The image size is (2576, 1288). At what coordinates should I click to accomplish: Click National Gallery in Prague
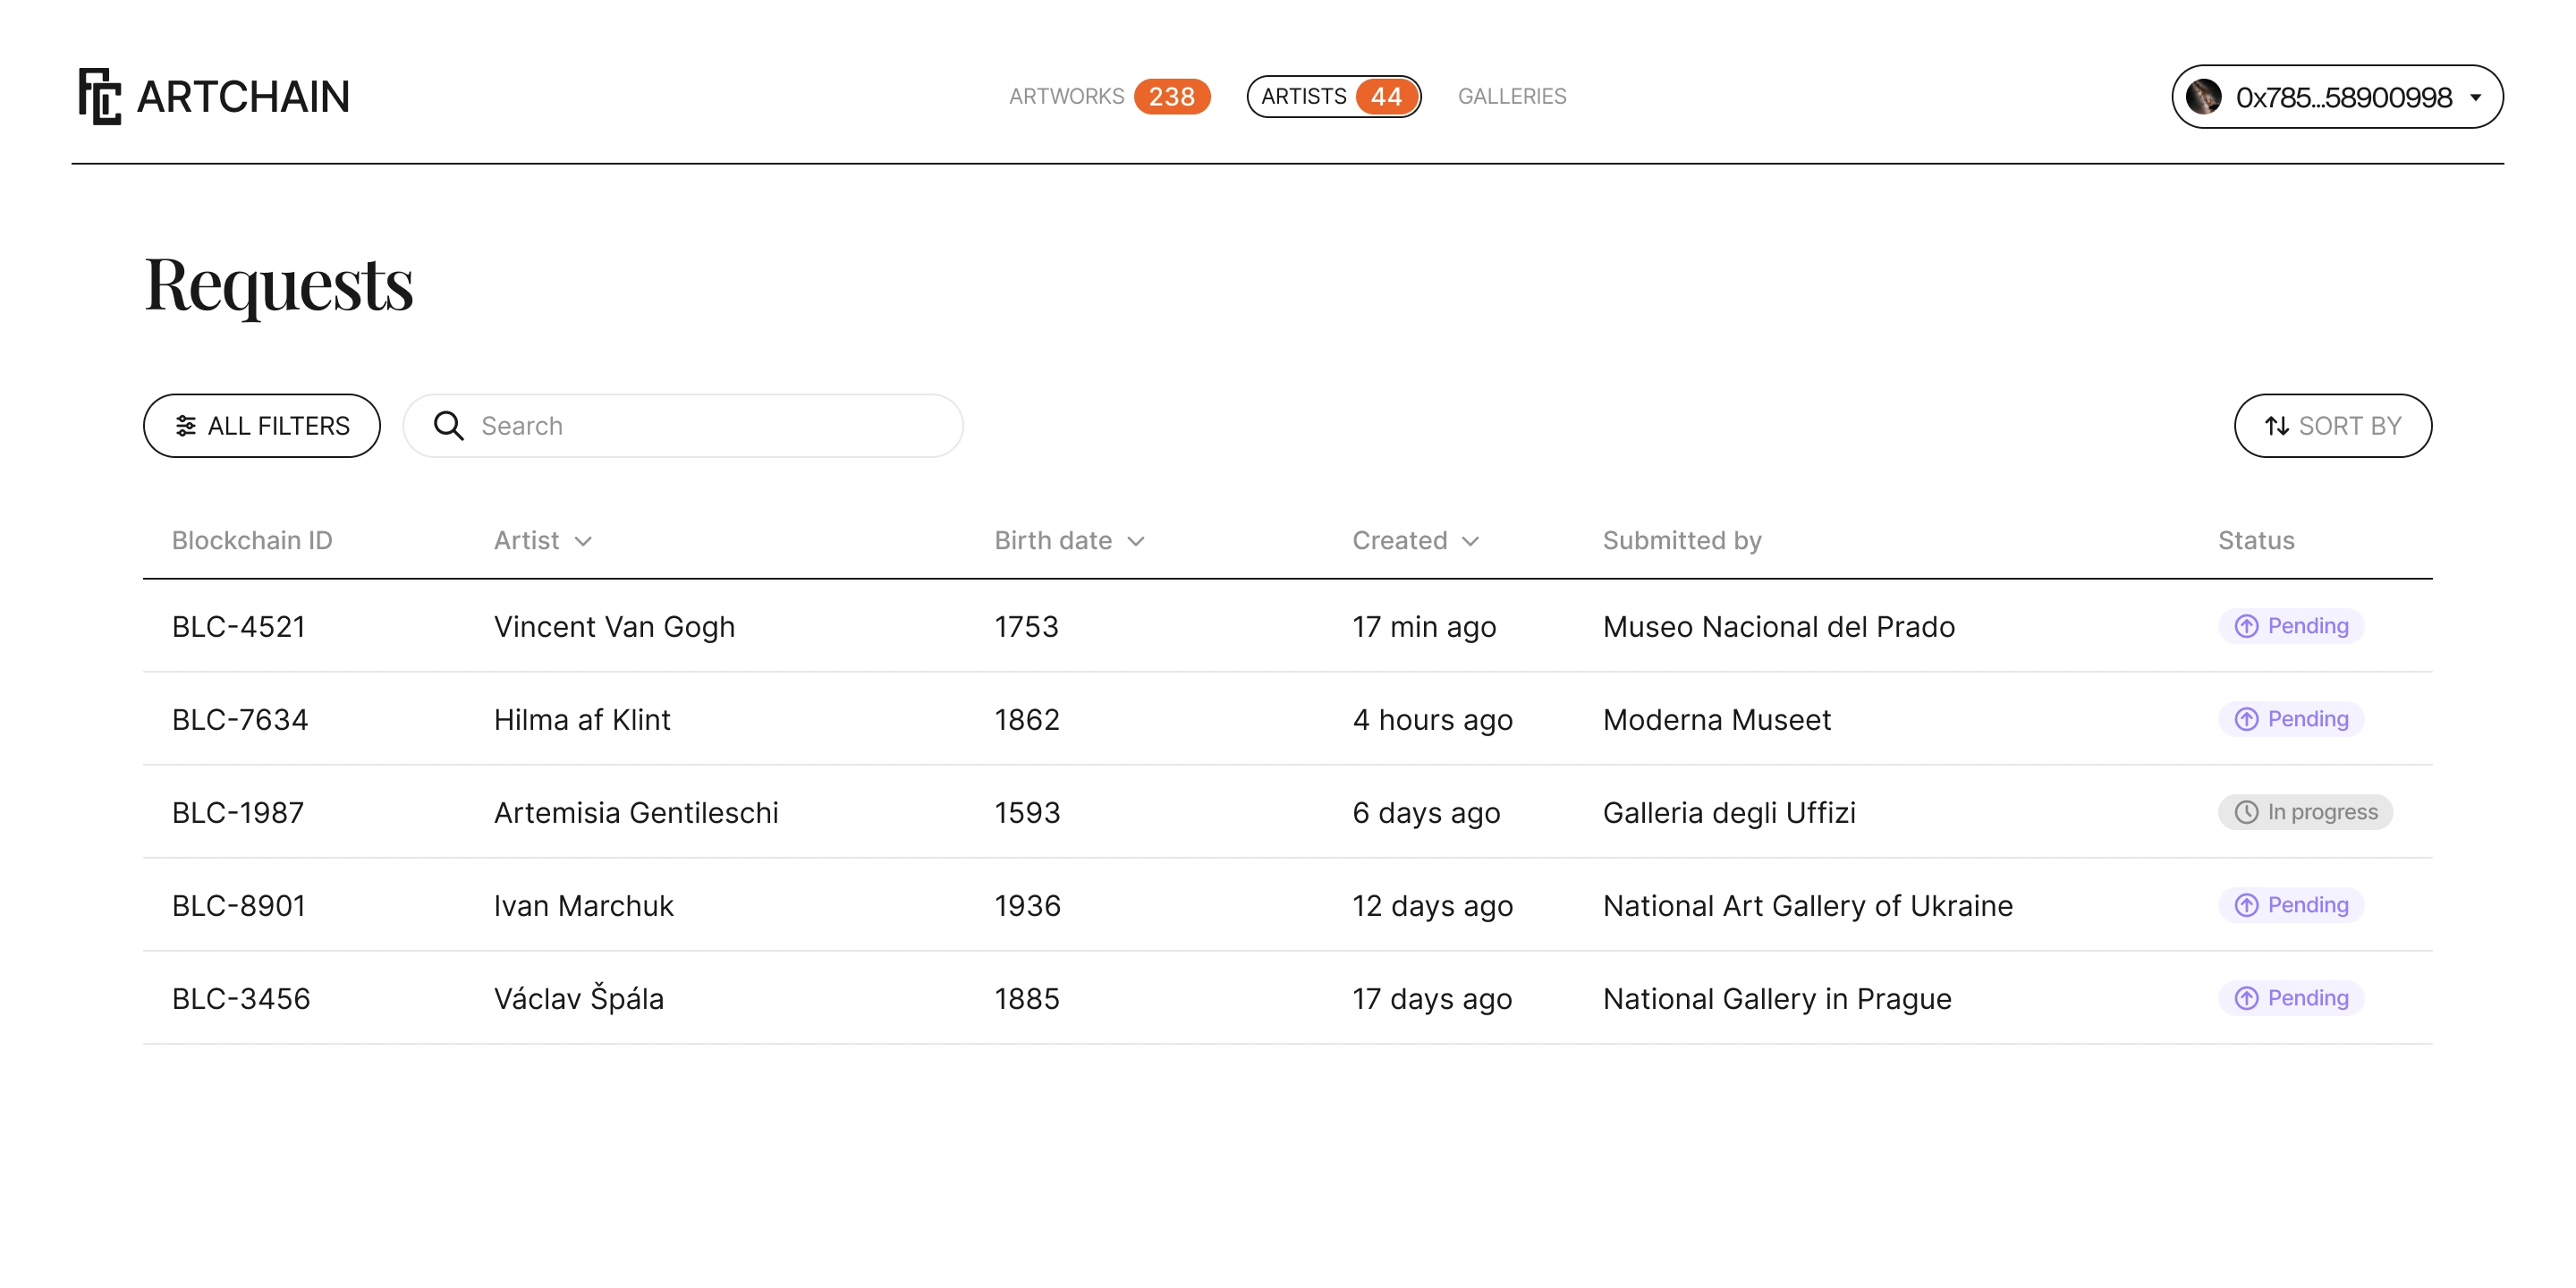[1777, 998]
